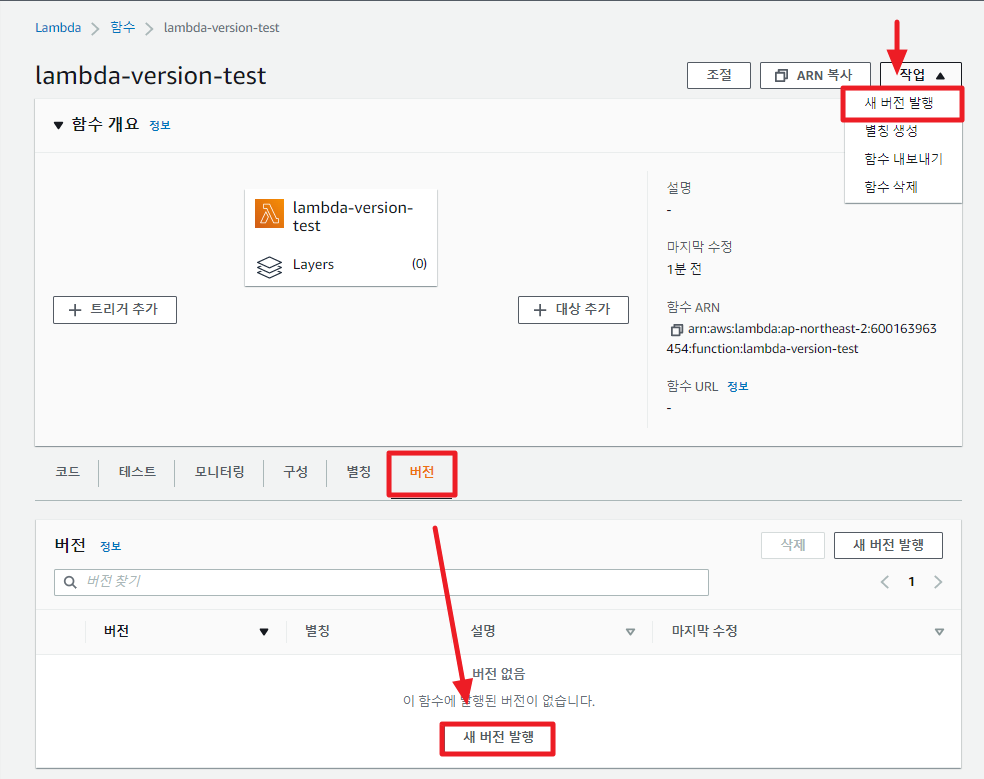This screenshot has height=779, width=984.
Task: Sort by 마지막 수정 column arrow
Action: click(x=939, y=631)
